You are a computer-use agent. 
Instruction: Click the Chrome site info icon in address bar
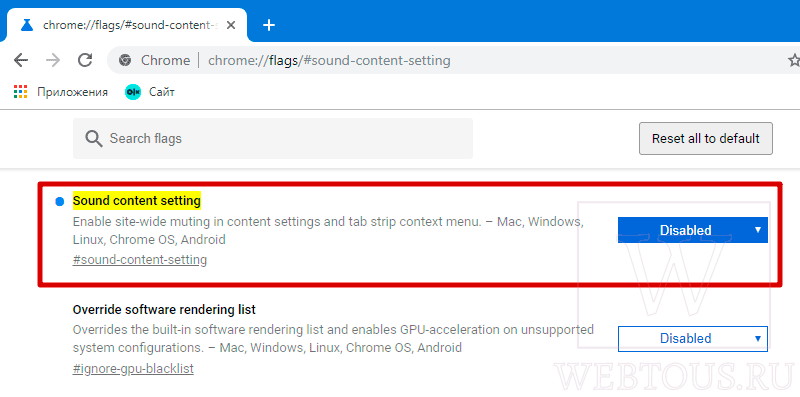124,61
